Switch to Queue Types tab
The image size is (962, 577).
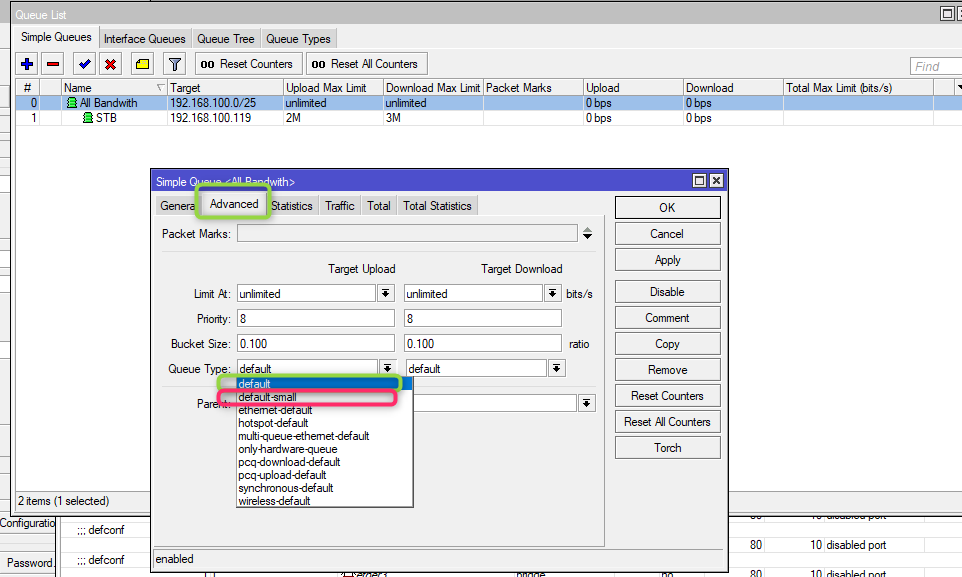coord(298,39)
